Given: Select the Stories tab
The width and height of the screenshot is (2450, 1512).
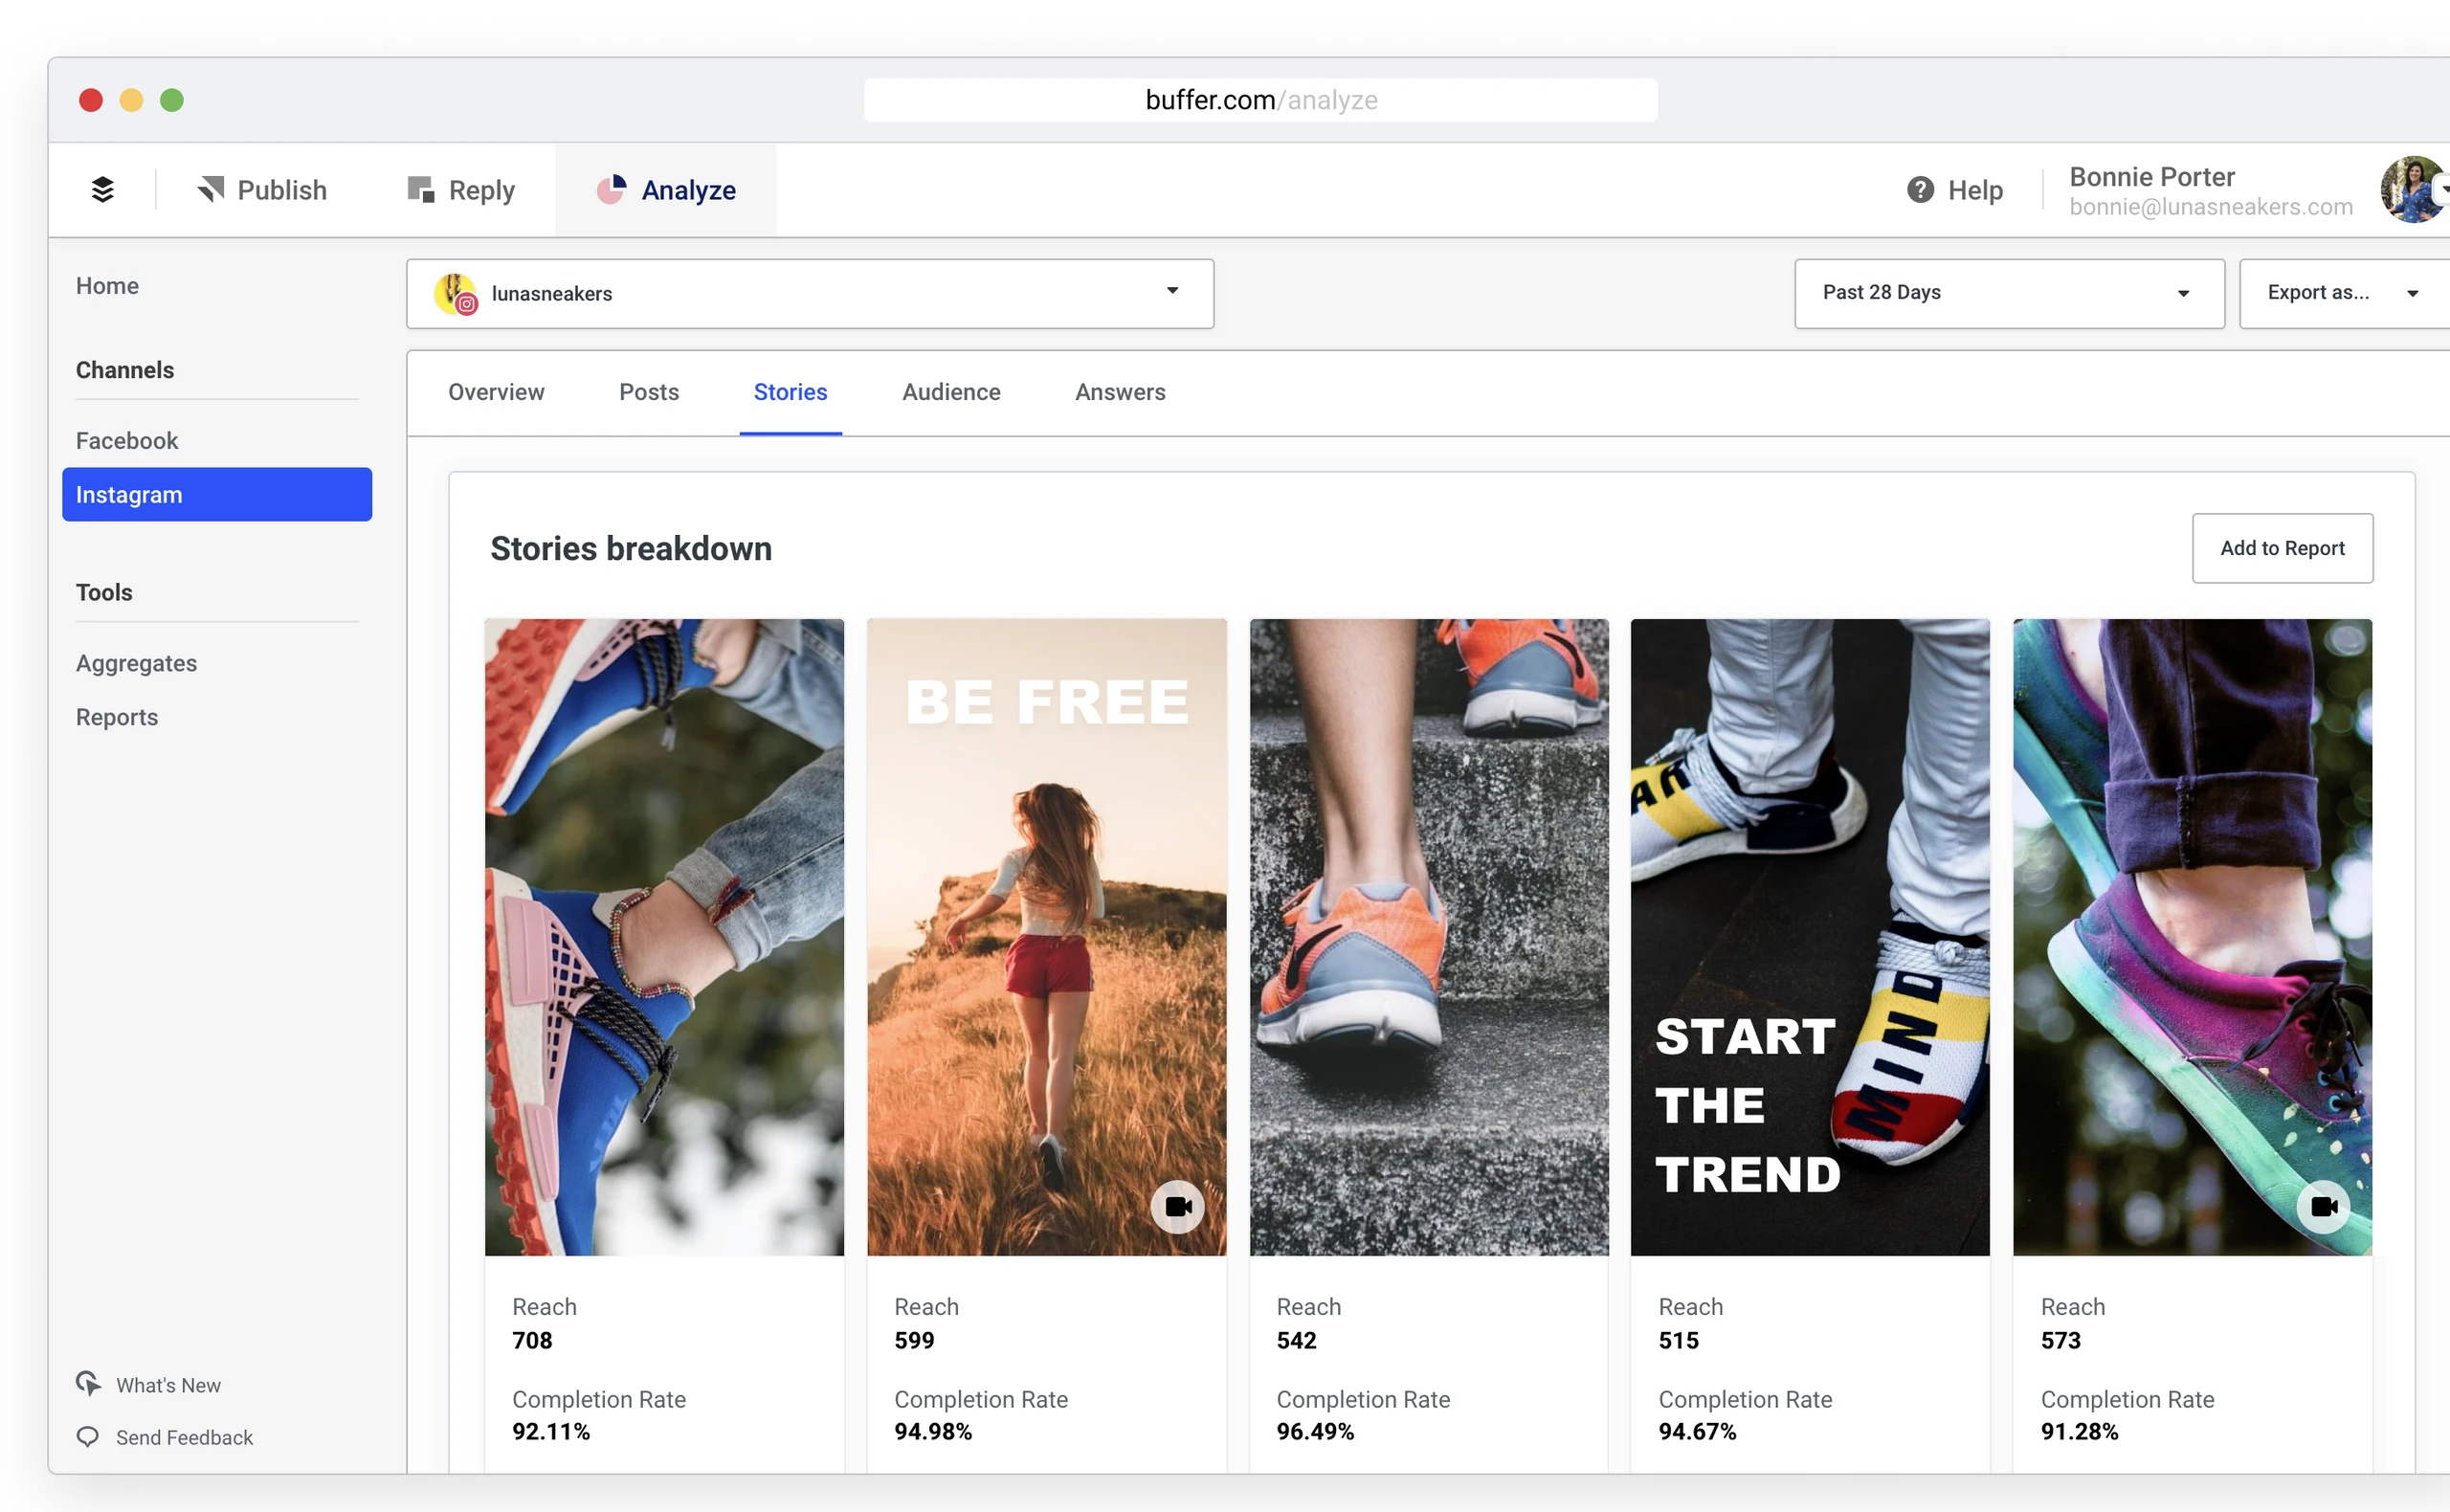Looking at the screenshot, I should coord(790,392).
